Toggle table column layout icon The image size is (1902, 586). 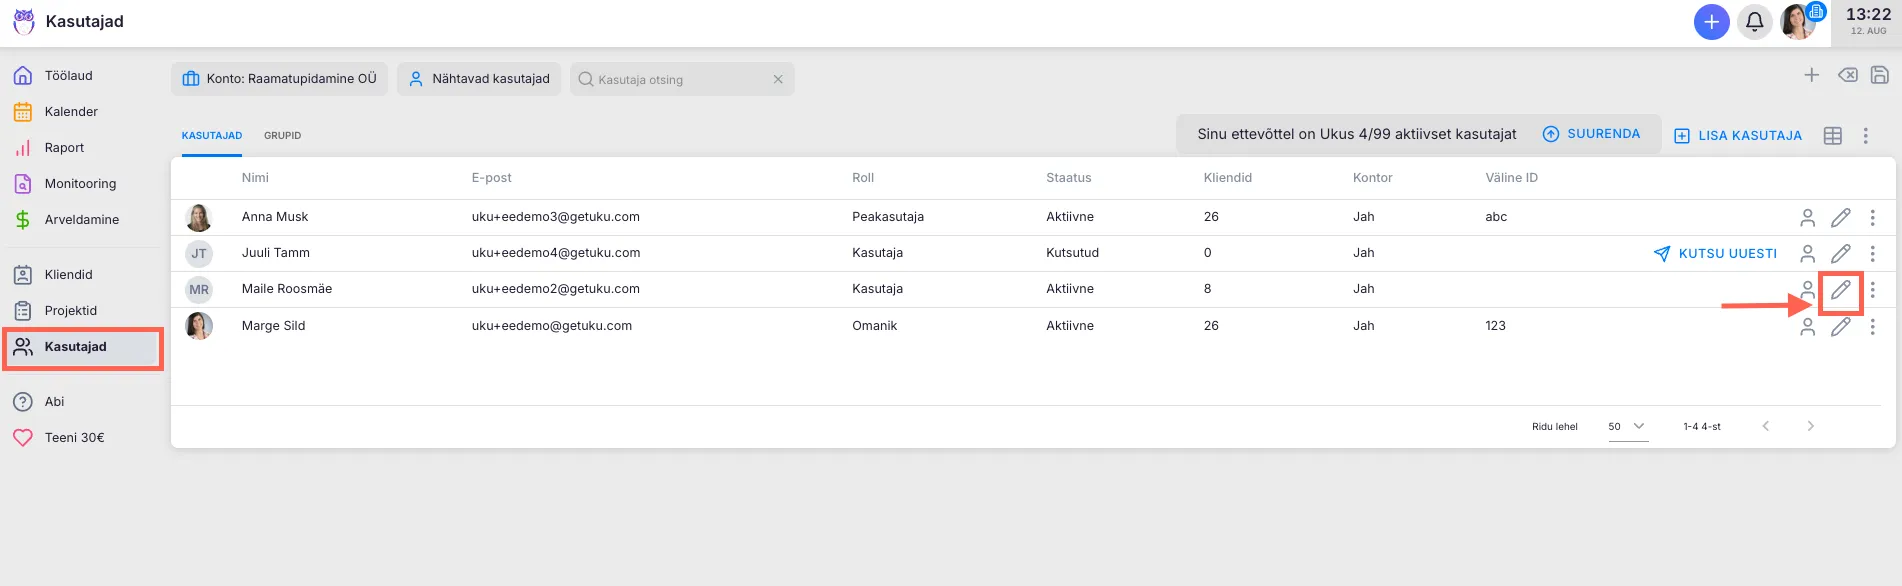pyautogui.click(x=1832, y=136)
